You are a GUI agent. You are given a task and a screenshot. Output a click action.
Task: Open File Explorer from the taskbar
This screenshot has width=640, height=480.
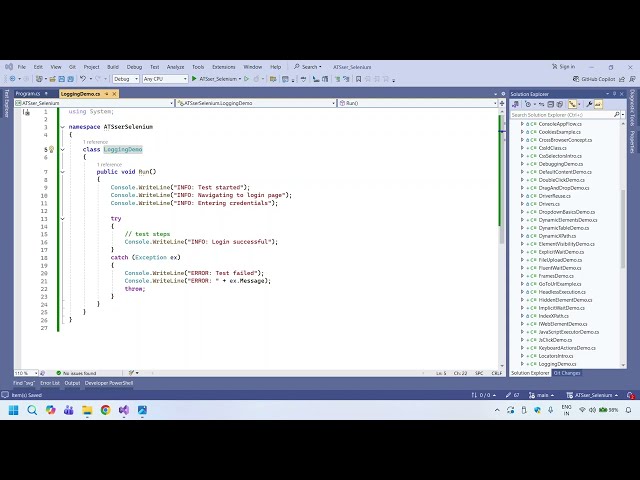(x=87, y=410)
